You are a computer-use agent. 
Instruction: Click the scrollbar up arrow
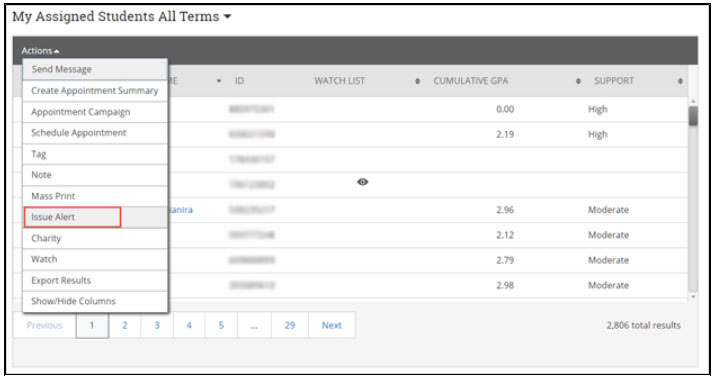coord(693,101)
